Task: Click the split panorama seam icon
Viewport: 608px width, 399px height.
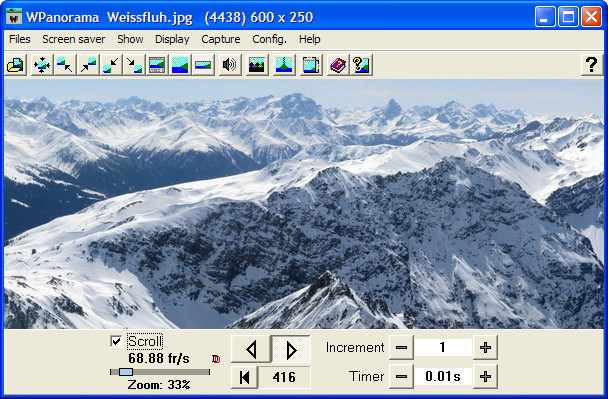Action: 284,65
